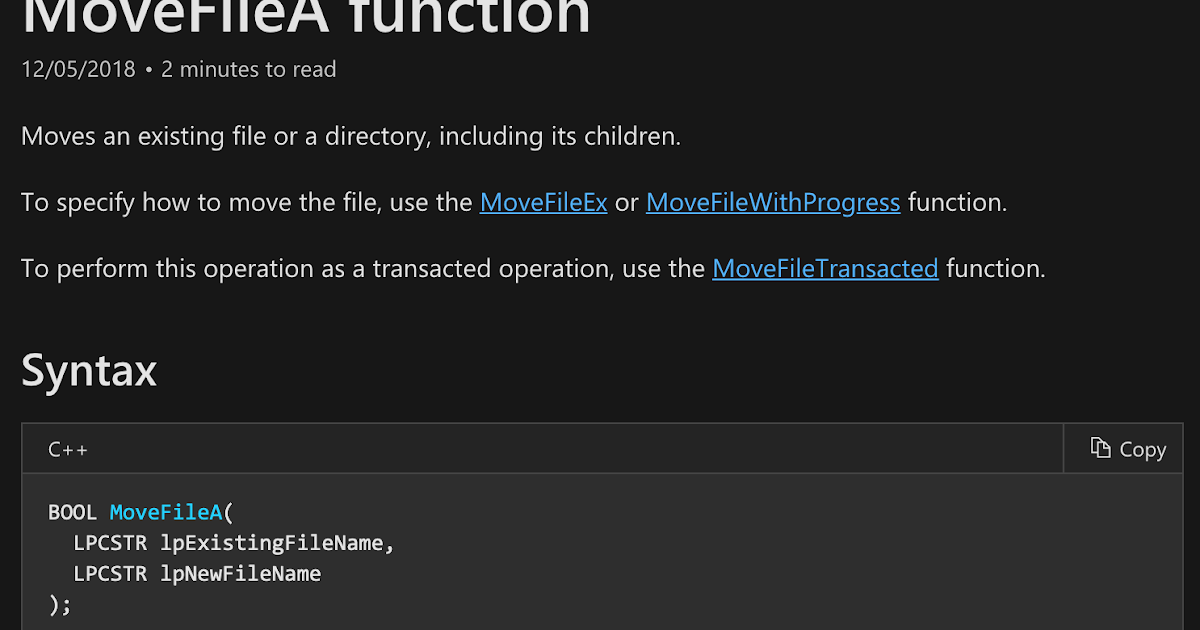
Task: Click the MoveFileA function page title
Action: point(306,16)
